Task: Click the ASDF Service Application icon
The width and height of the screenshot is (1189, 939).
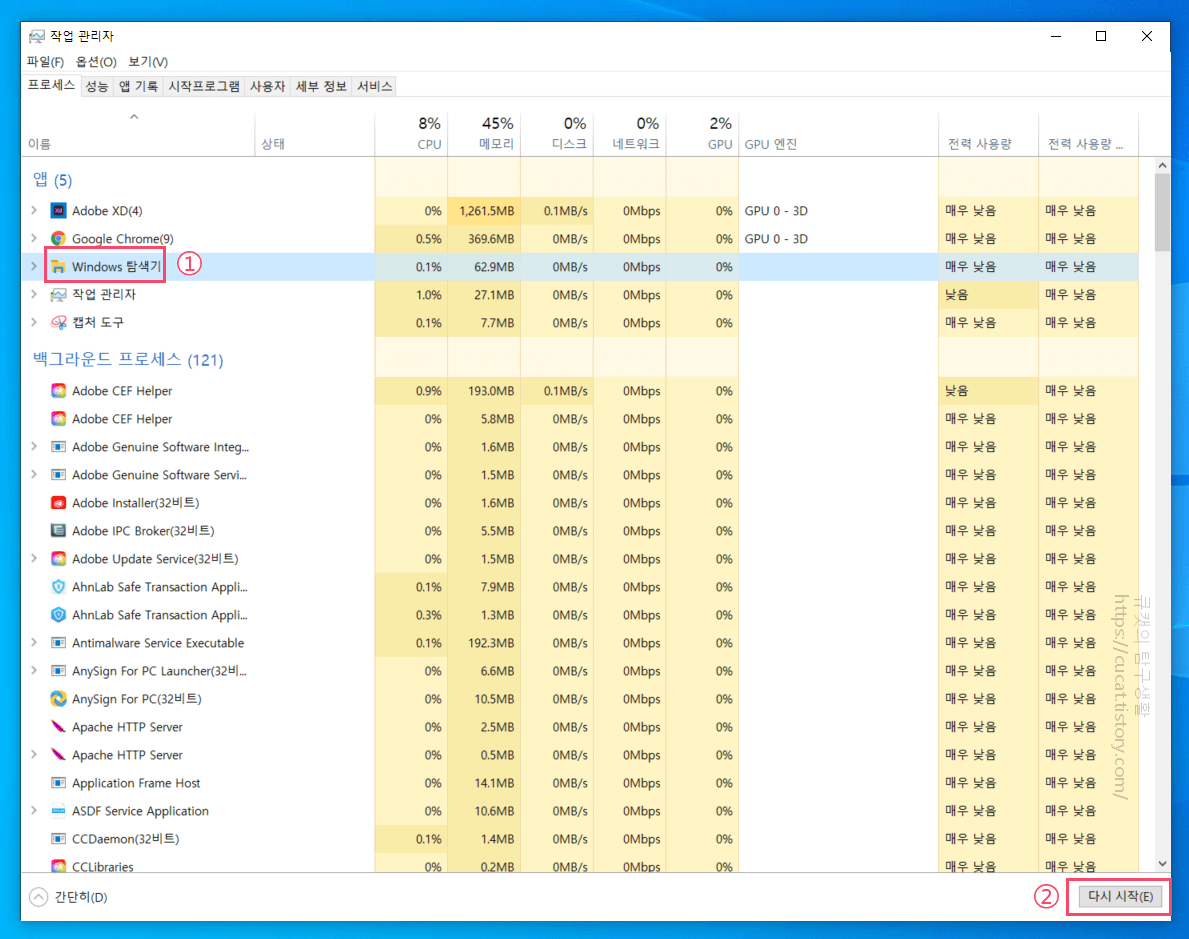Action: (x=58, y=812)
